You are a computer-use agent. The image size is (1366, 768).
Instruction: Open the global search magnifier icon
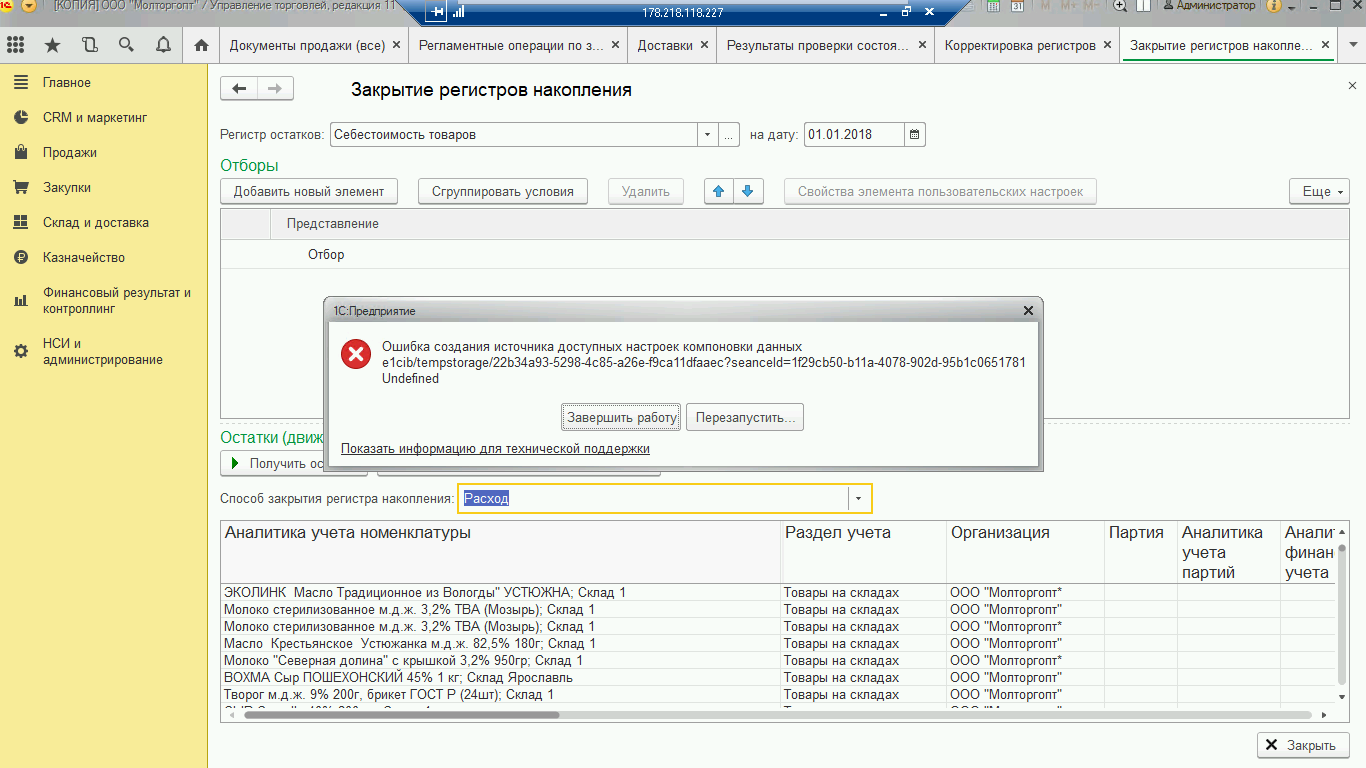pyautogui.click(x=126, y=45)
